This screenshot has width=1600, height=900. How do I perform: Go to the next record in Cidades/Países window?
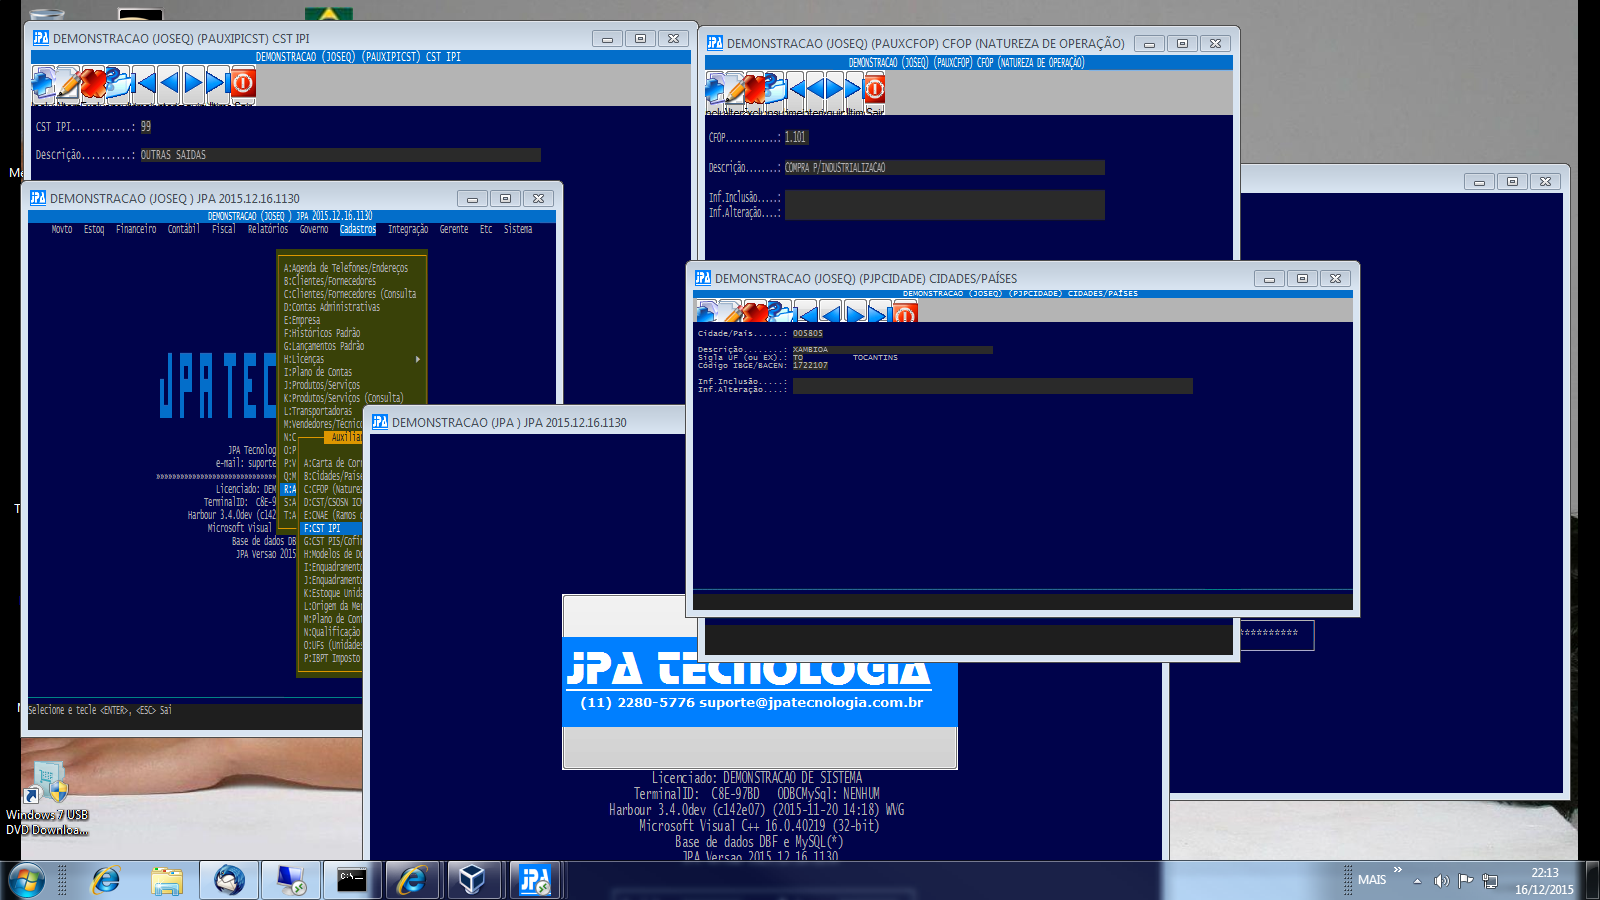click(x=856, y=314)
